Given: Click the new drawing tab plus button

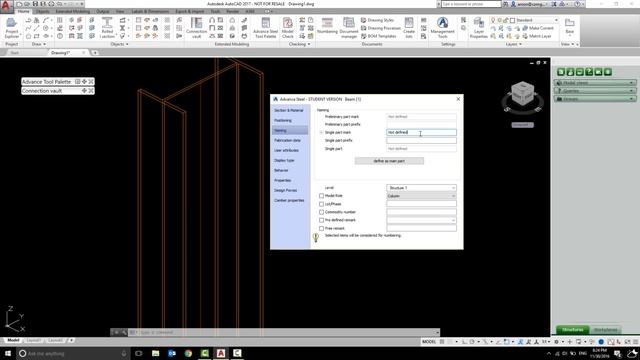Looking at the screenshot, I should coord(95,53).
